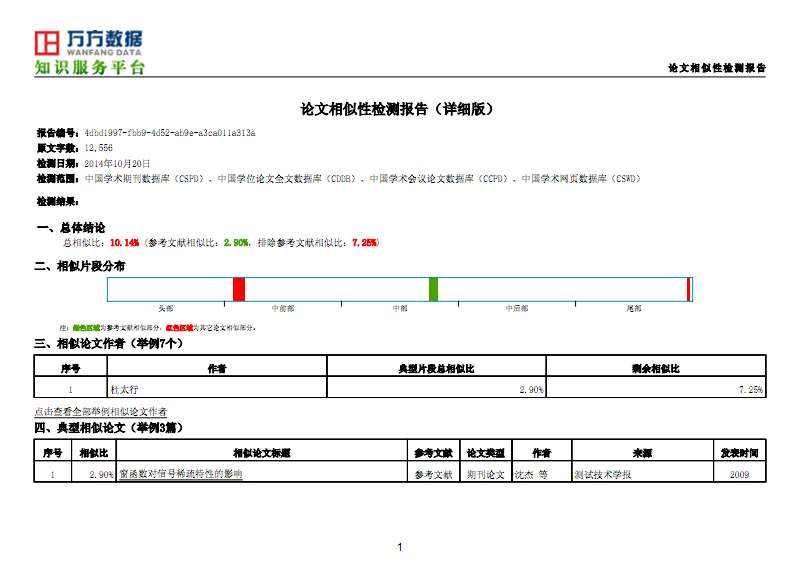
Task: Click the page number 1 at the bottom
Action: (x=399, y=547)
